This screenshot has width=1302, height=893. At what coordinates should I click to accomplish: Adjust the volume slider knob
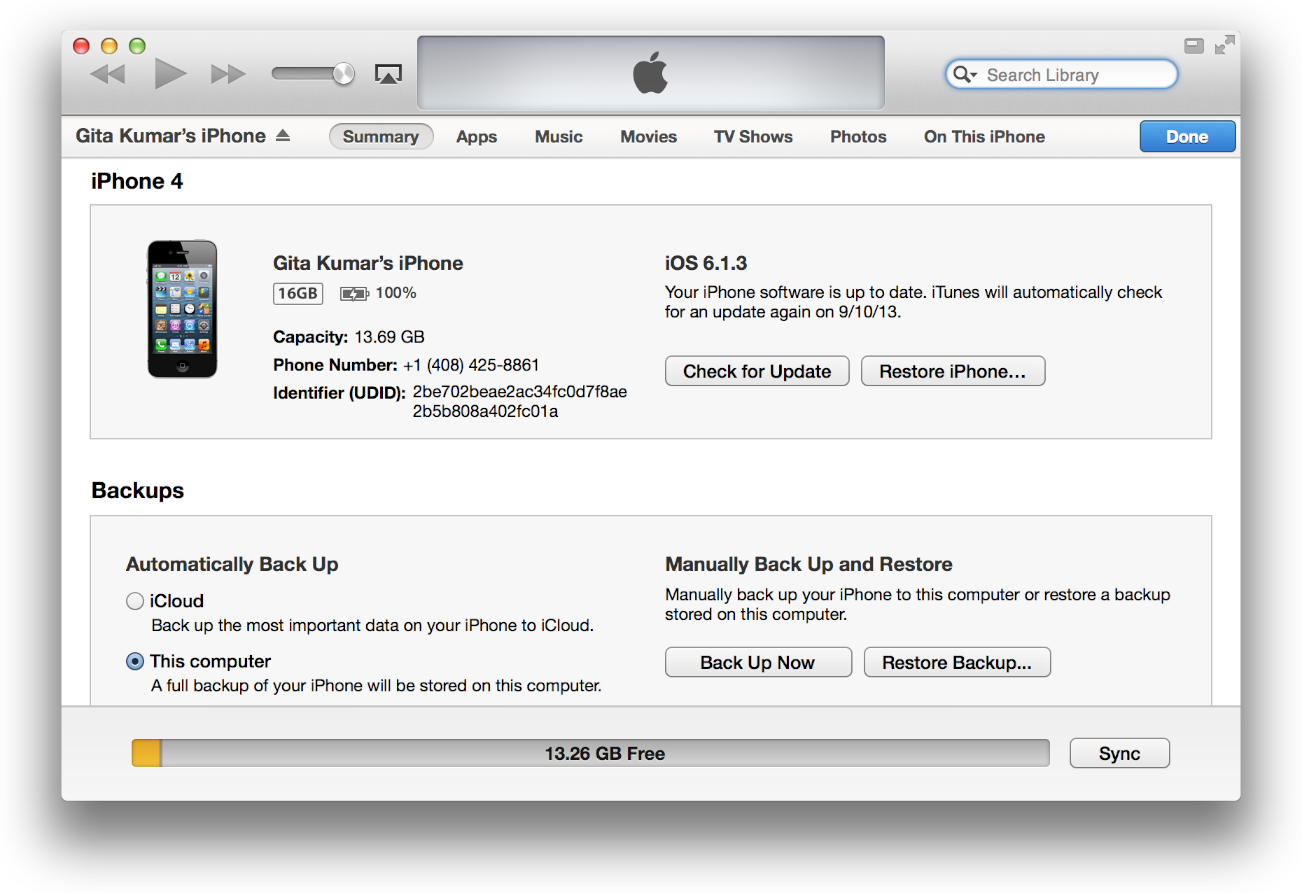coord(343,73)
